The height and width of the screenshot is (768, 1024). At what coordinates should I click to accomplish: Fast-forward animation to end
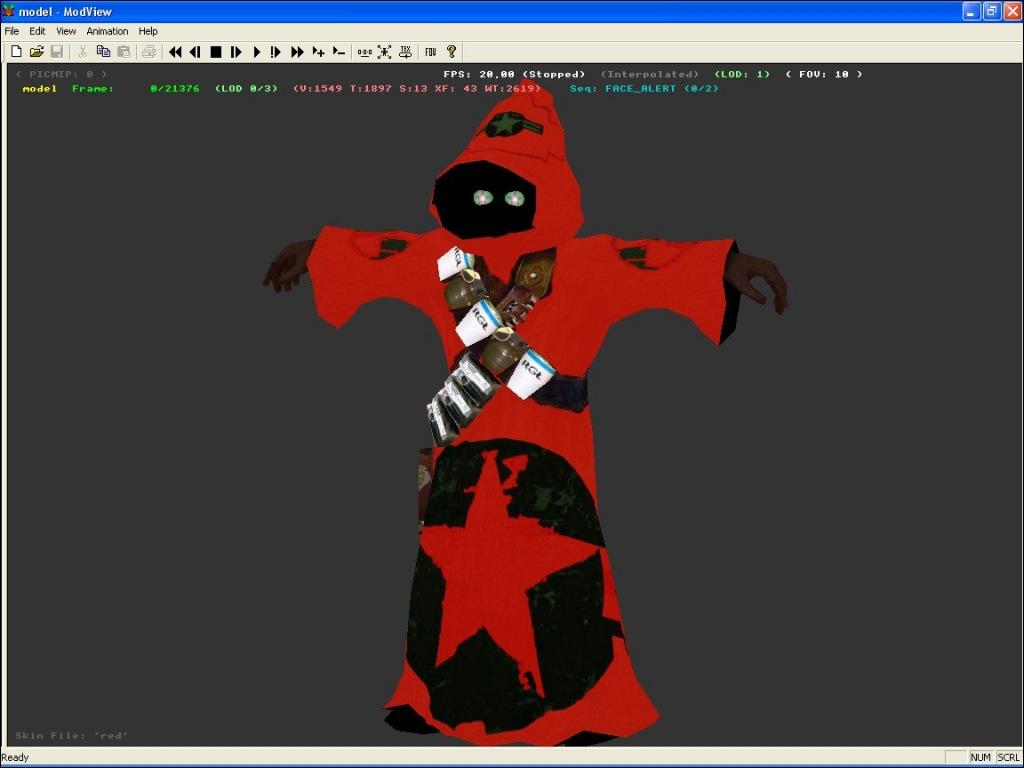[297, 52]
